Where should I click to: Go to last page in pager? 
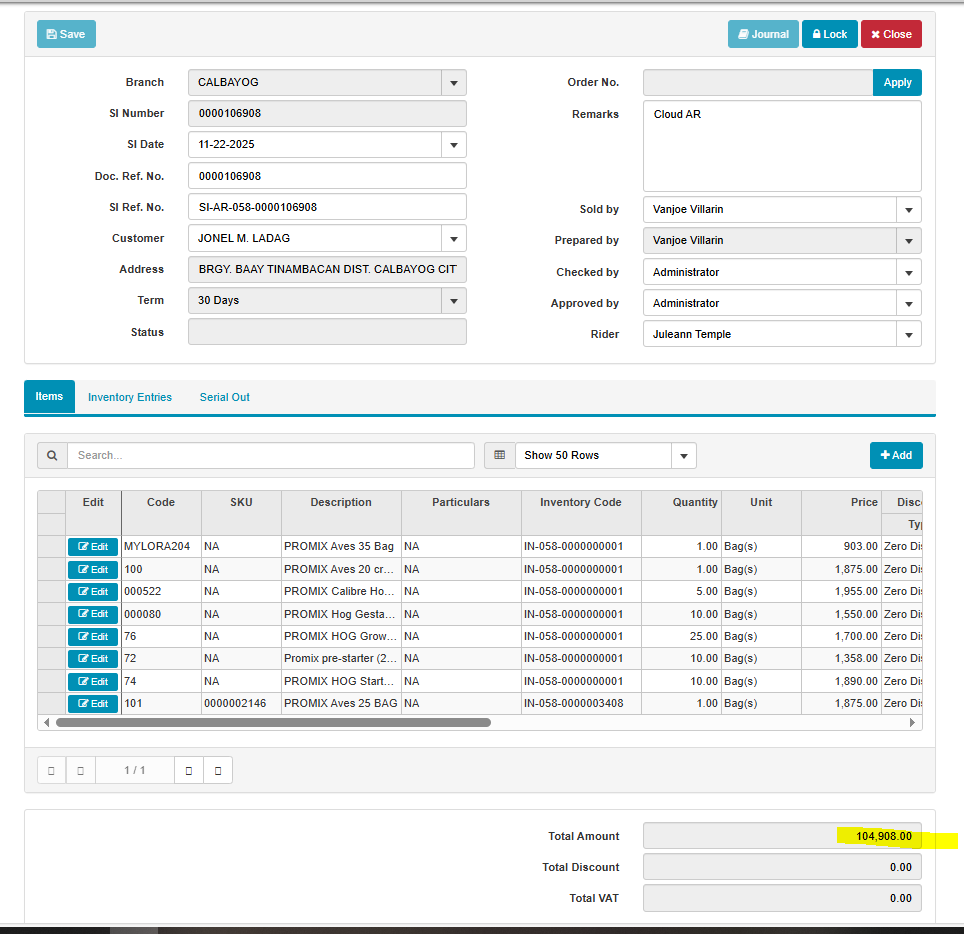coord(218,770)
